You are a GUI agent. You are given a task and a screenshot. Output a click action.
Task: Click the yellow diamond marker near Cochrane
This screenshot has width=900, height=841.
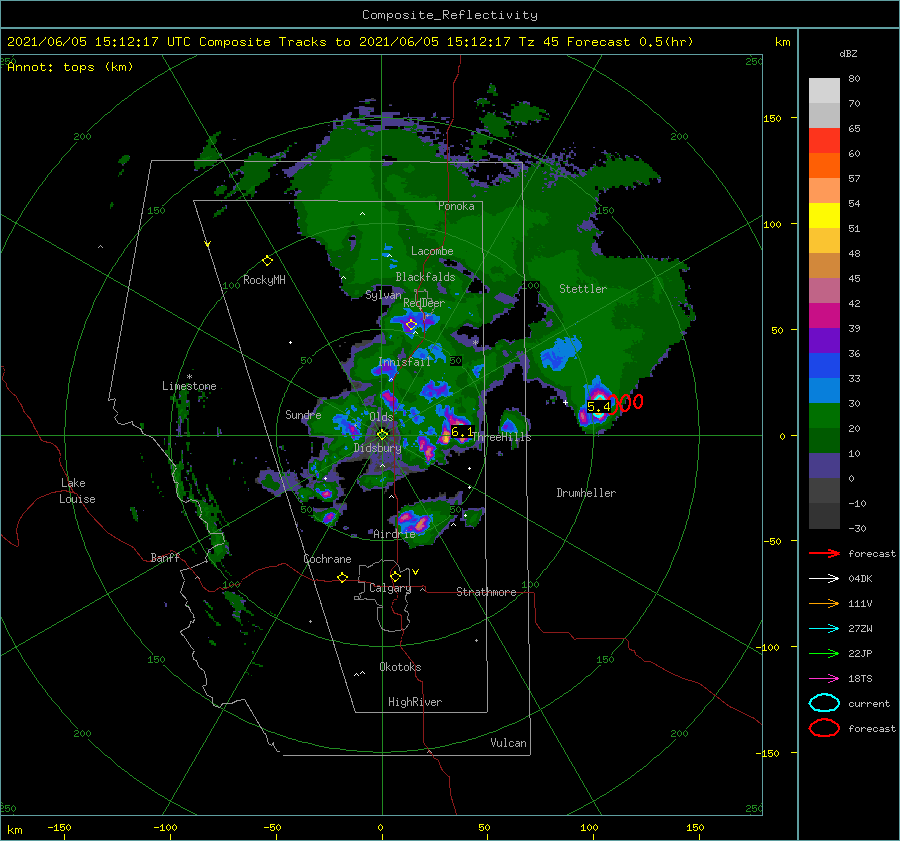342,577
